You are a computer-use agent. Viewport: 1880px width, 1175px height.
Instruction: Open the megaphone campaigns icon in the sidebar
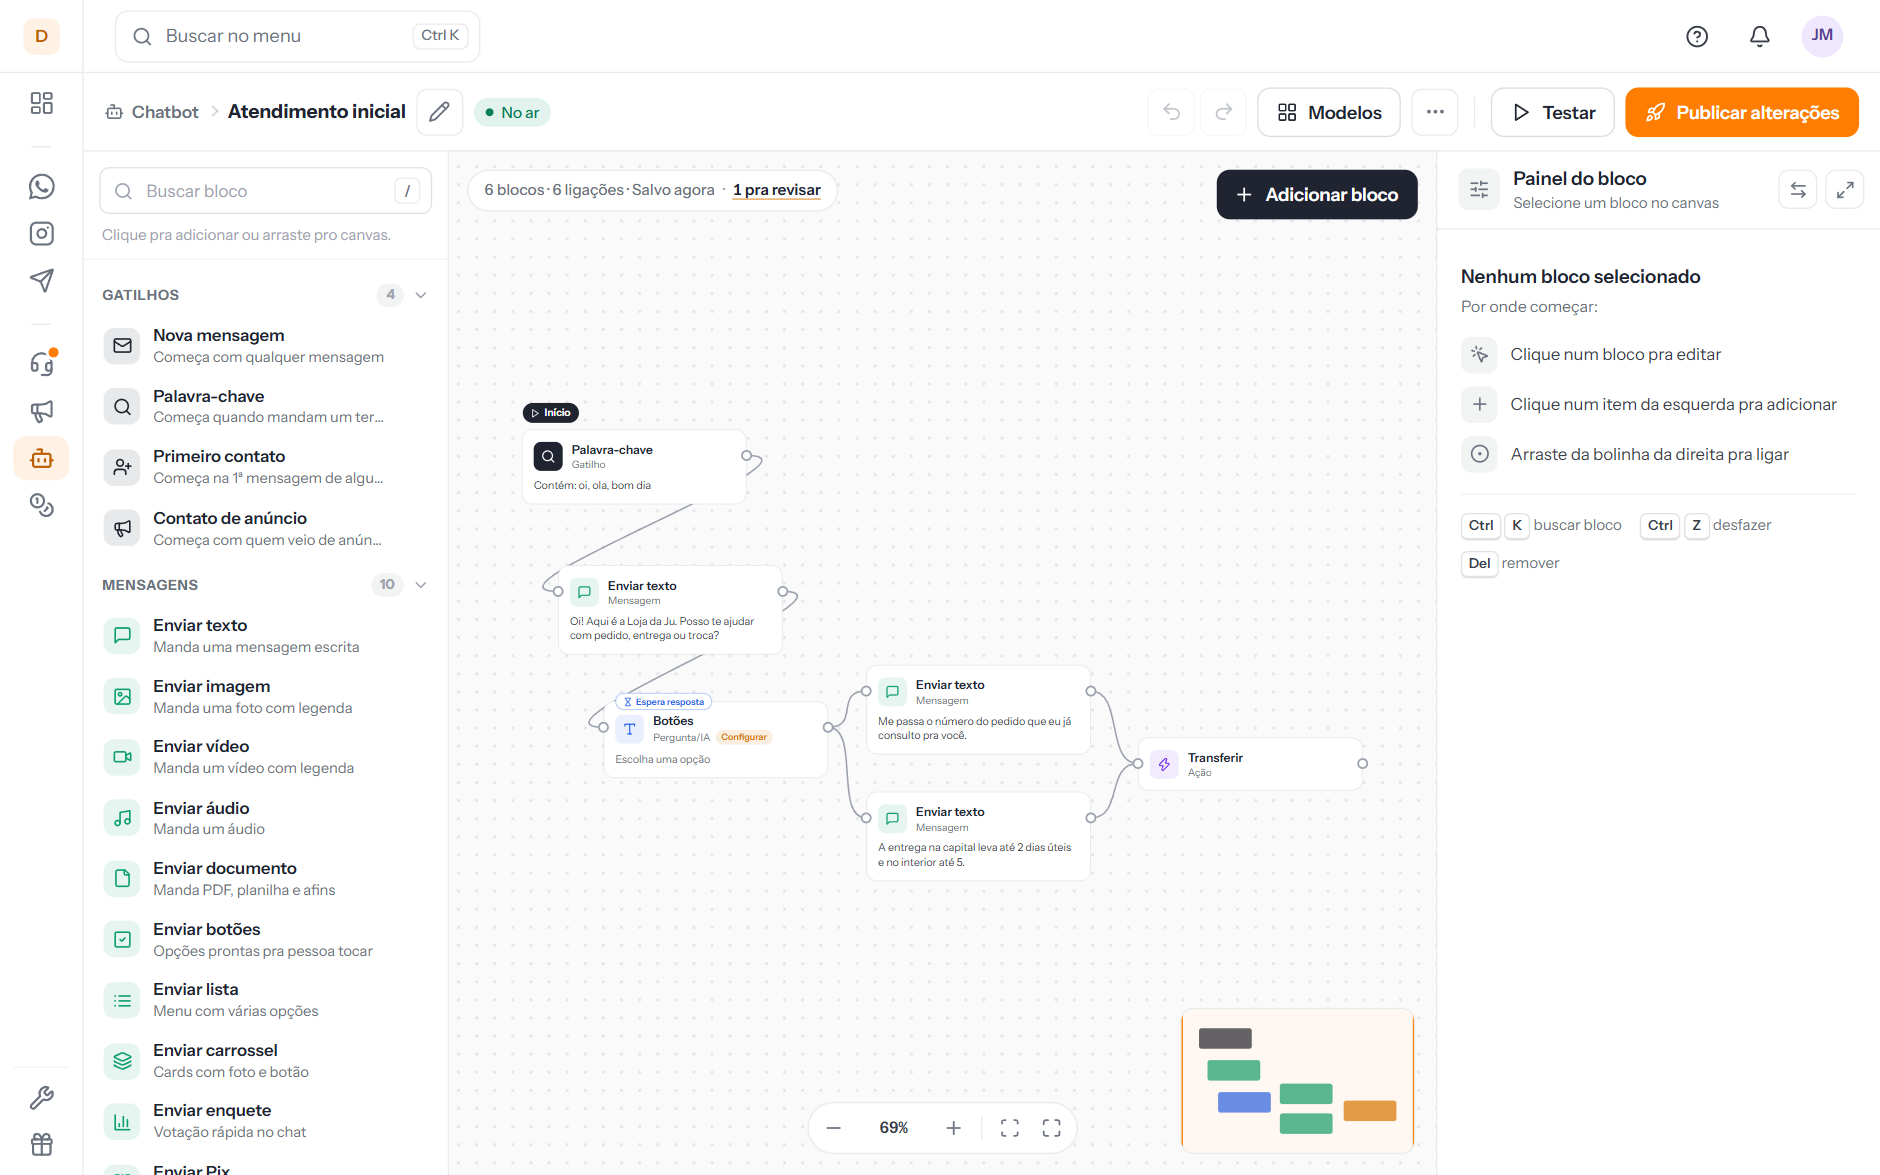pyautogui.click(x=41, y=411)
